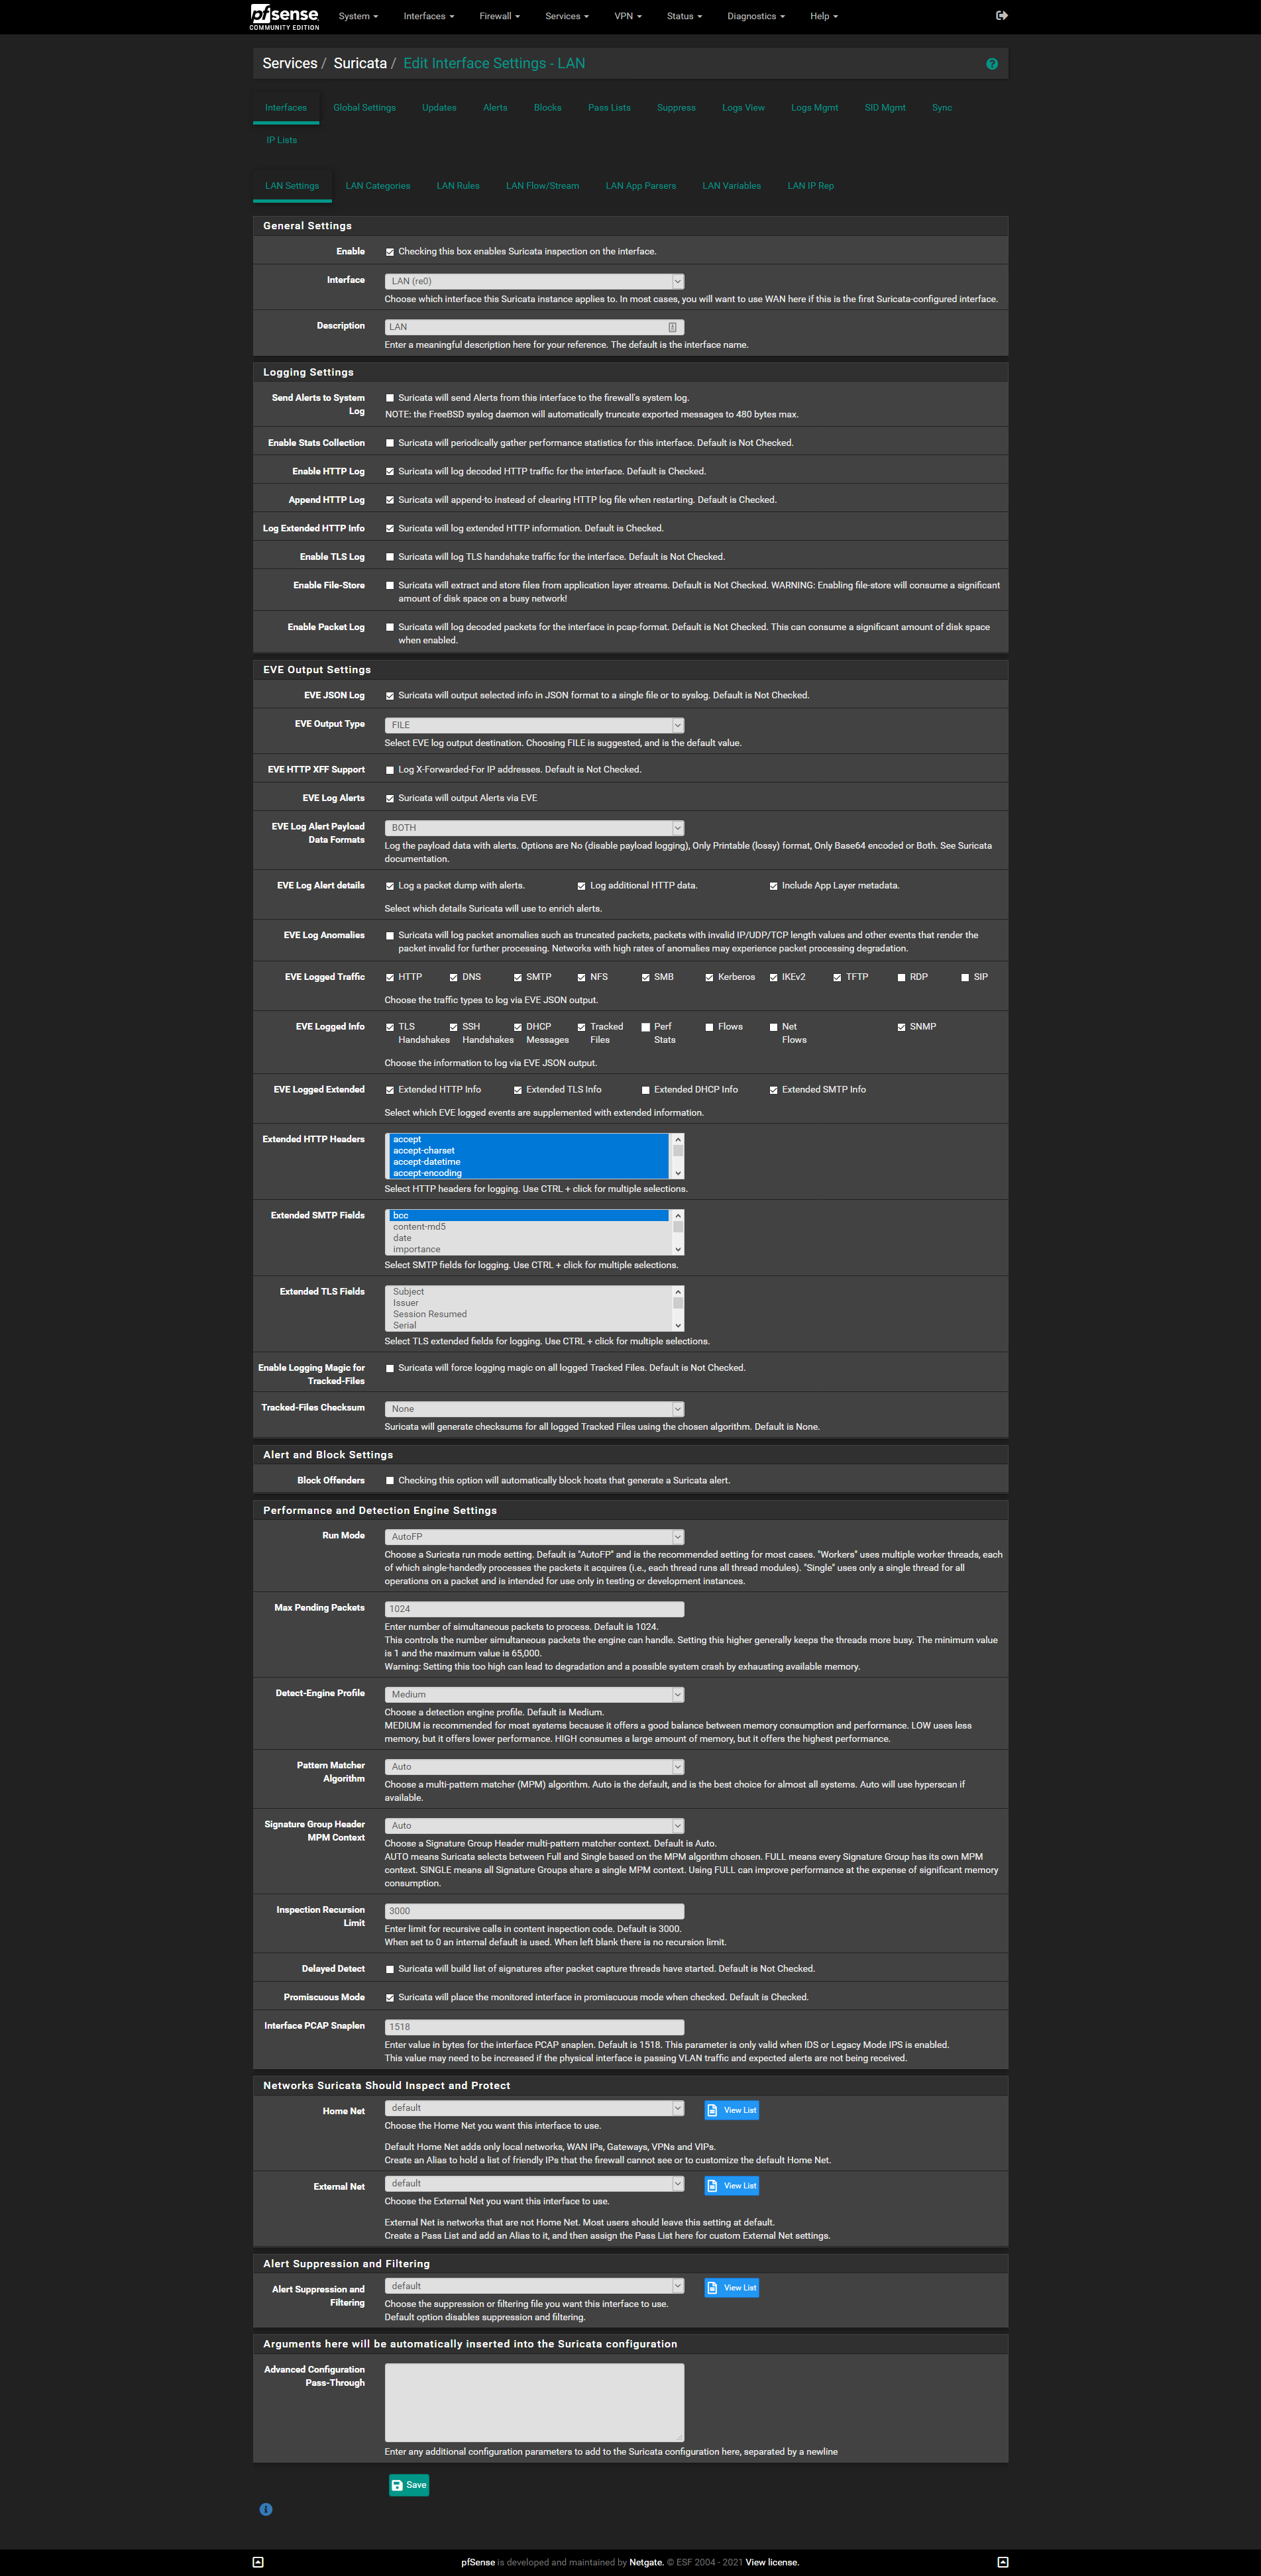Toggle the Enable Suricata inspection checkbox

pos(390,252)
